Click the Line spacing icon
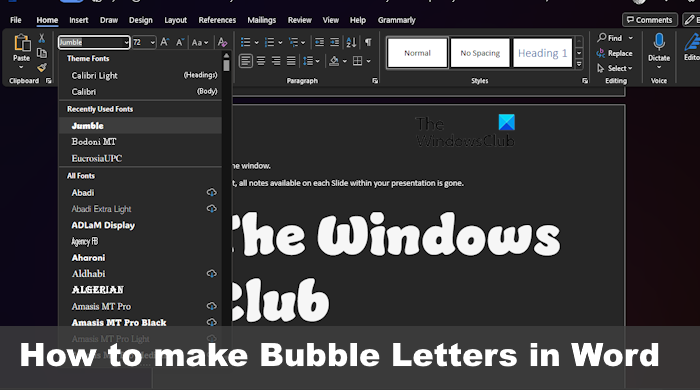The height and width of the screenshot is (390, 700). (308, 61)
